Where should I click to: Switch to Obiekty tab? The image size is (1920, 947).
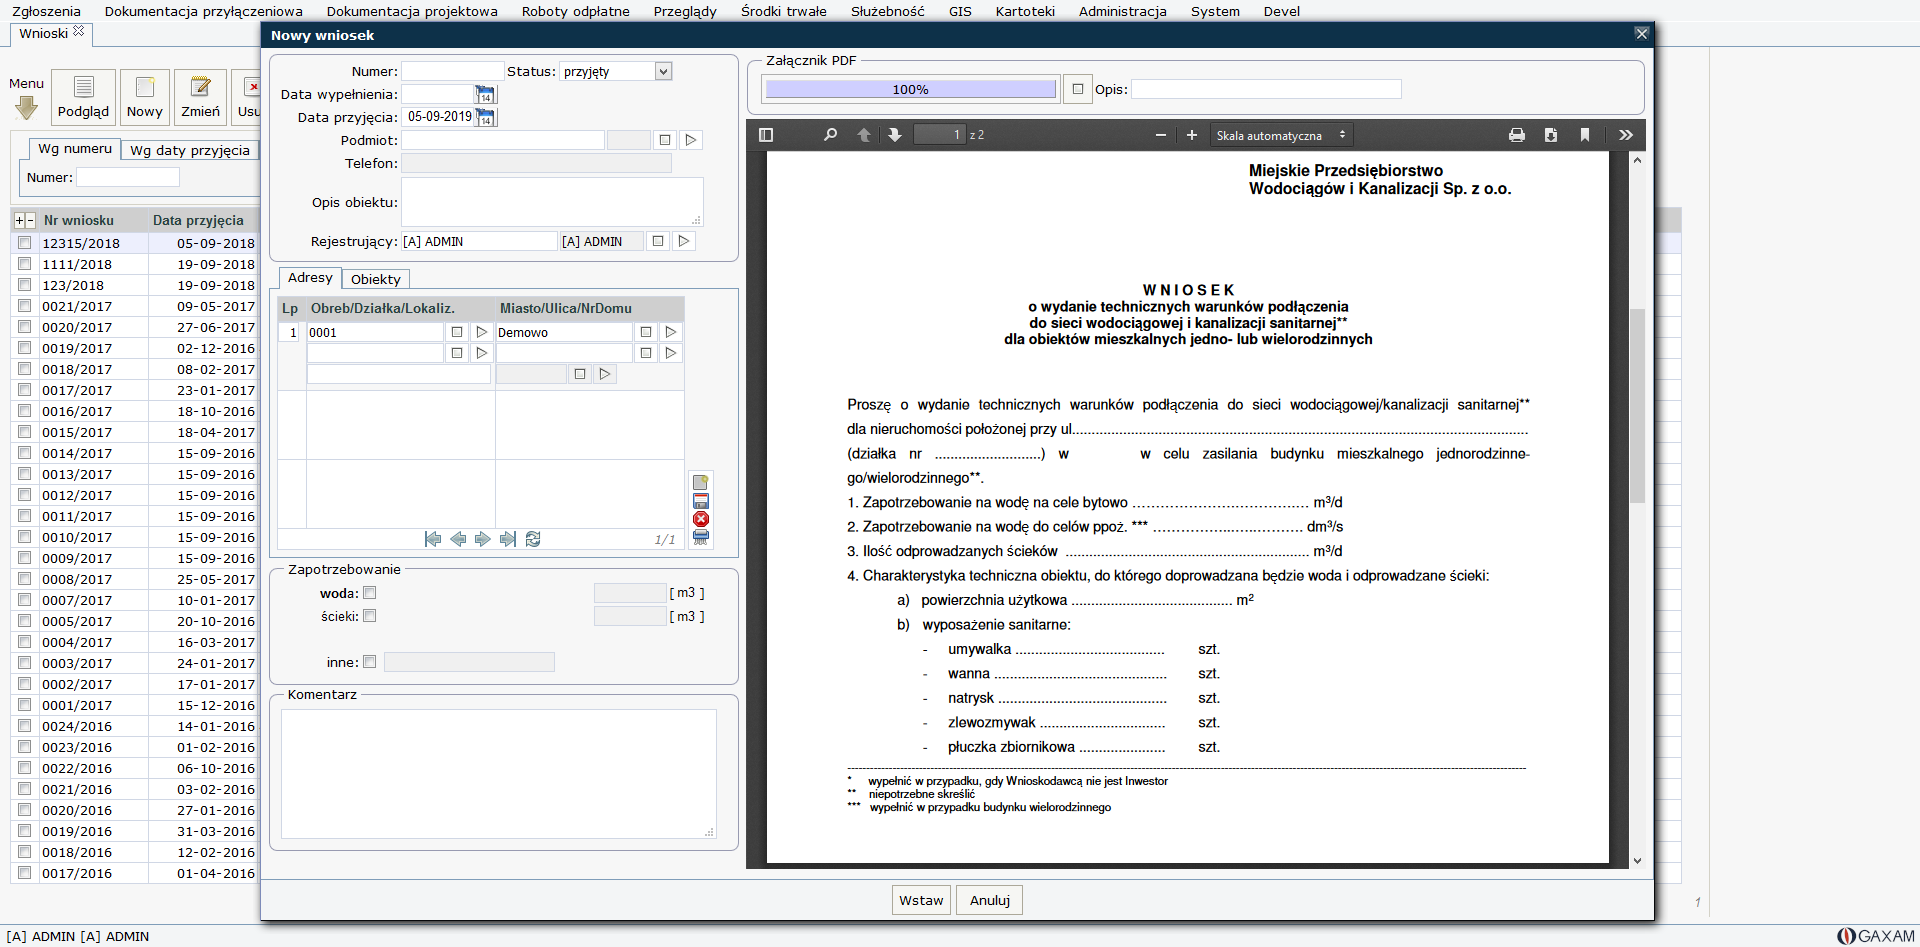click(x=376, y=279)
